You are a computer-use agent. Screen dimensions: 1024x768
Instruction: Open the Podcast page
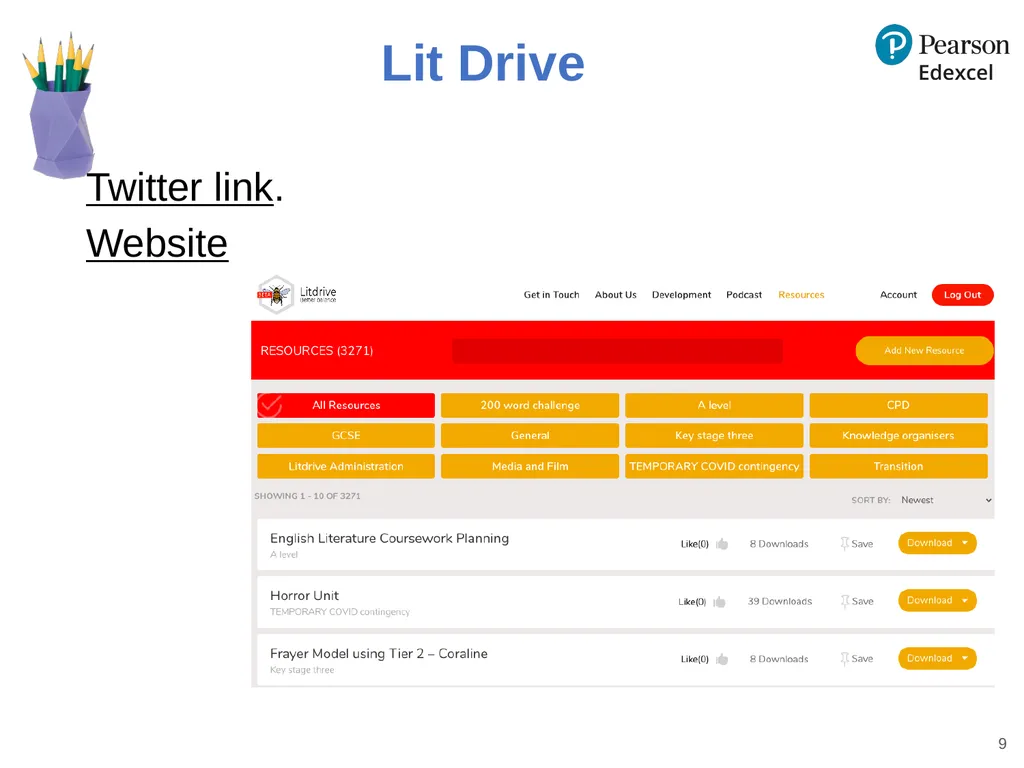coord(744,295)
